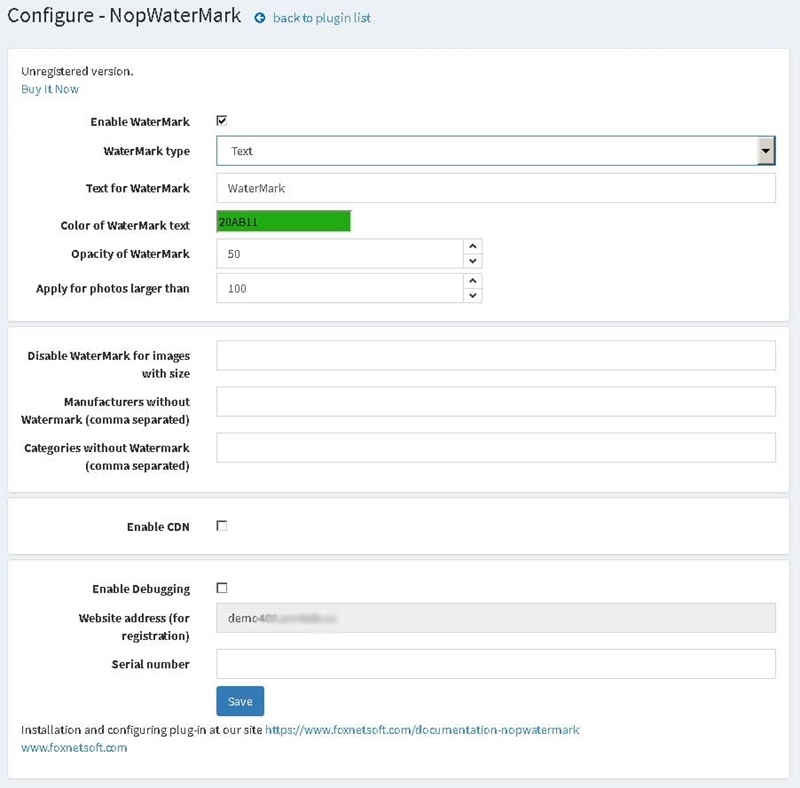800x788 pixels.
Task: Decrease Opacity of WaterMark with down arrow
Action: click(473, 261)
